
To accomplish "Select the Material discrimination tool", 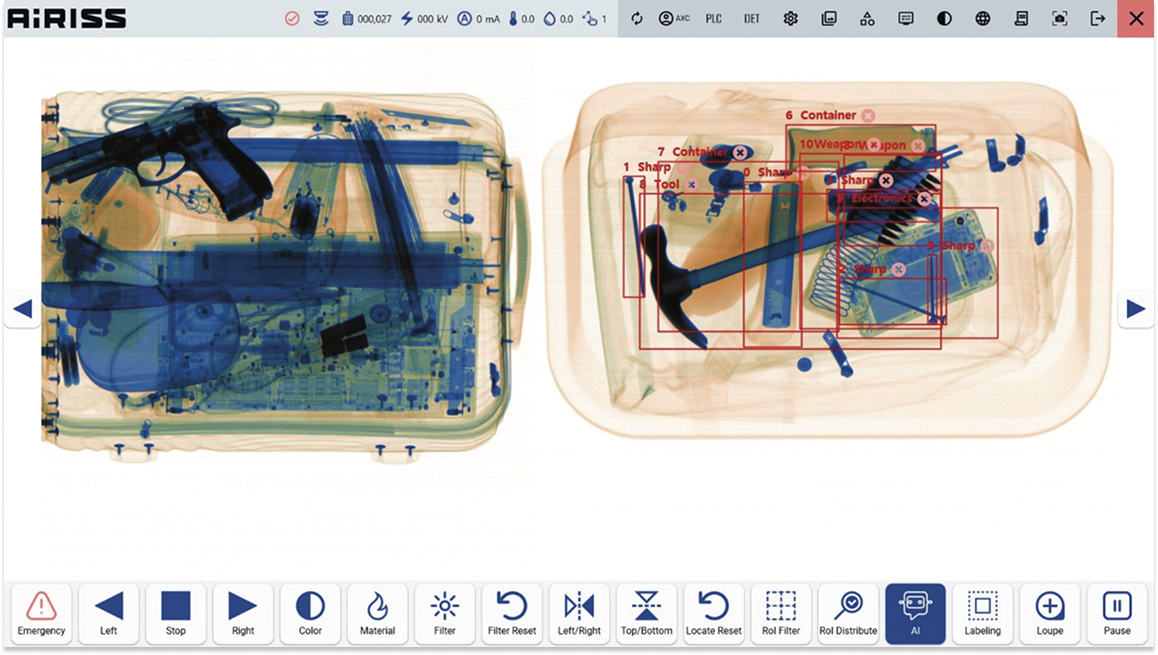I will [377, 613].
